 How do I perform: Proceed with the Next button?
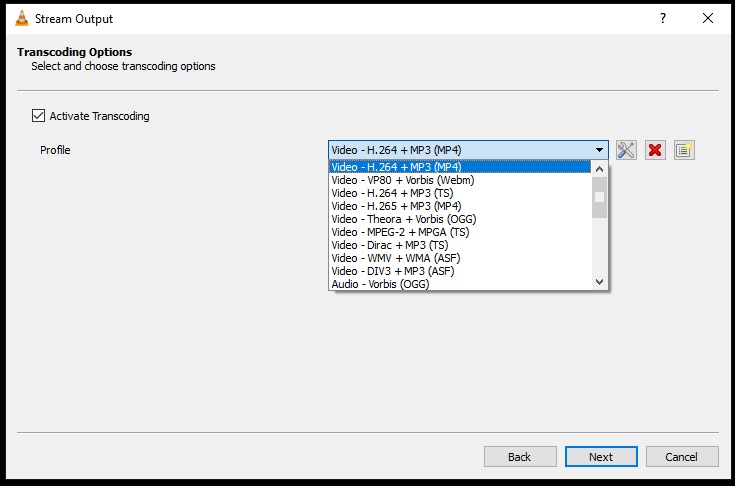601,456
